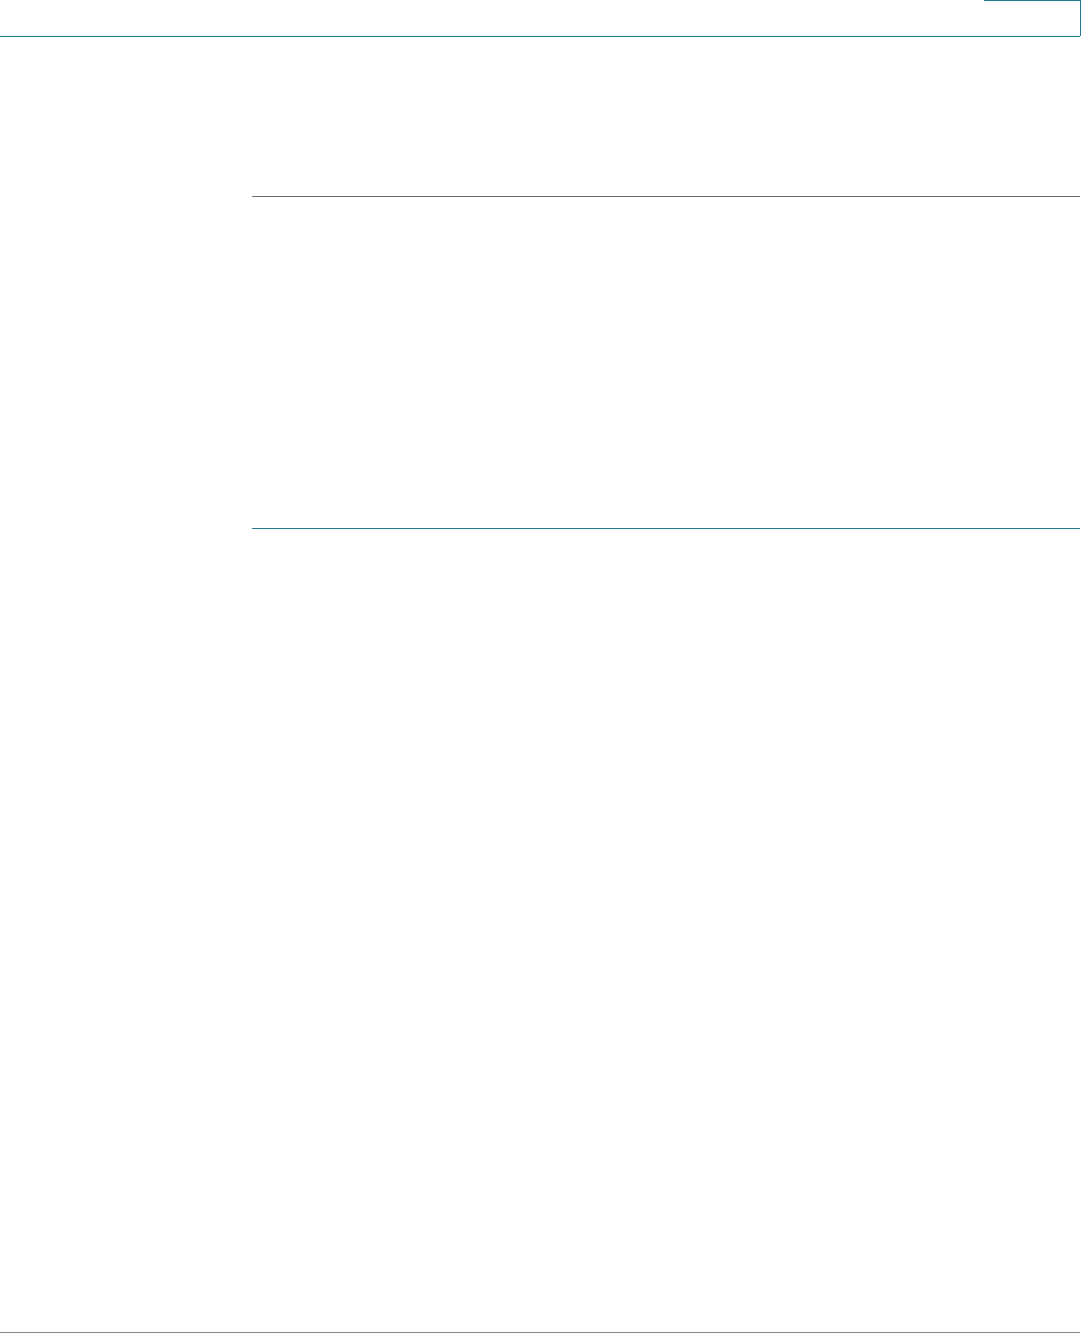Image resolution: width=1081 pixels, height=1333 pixels.
Task: Click the rounded corner of the header tab box
Action: pyautogui.click(x=1077, y=34)
